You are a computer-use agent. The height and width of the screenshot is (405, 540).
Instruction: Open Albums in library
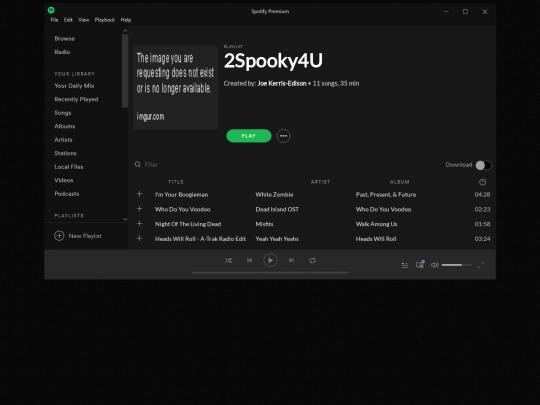(65, 126)
